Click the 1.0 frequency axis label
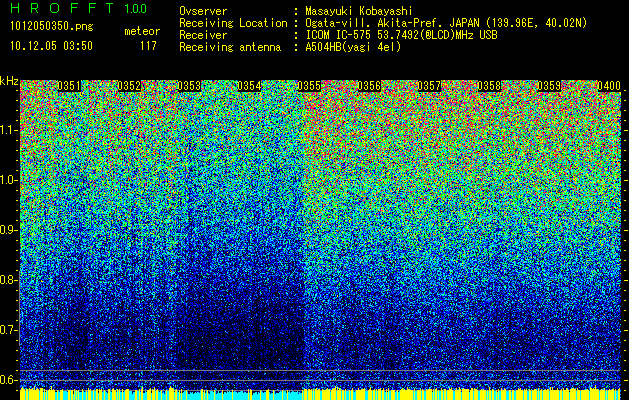This screenshot has width=629, height=400. tap(8, 180)
